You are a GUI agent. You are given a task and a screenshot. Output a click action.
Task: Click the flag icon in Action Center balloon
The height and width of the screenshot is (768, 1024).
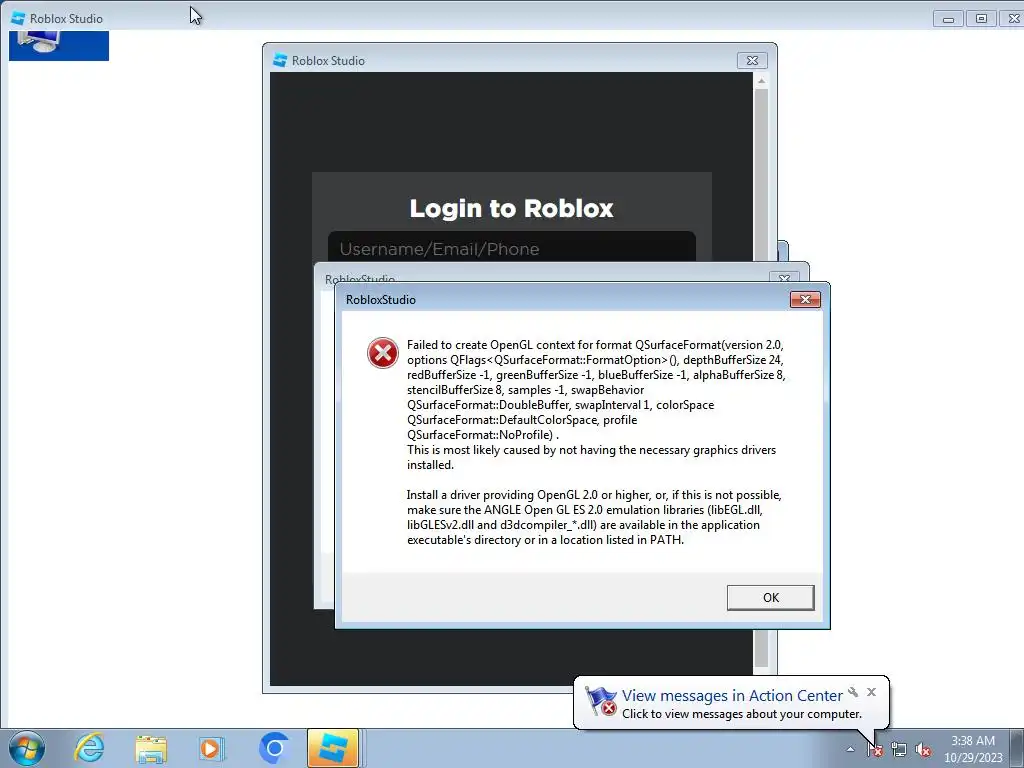tap(600, 701)
